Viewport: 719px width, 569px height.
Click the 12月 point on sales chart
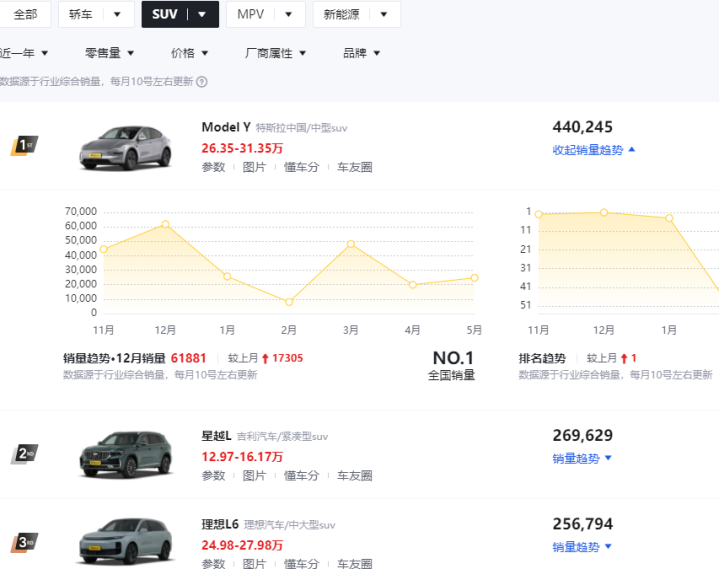tap(166, 224)
